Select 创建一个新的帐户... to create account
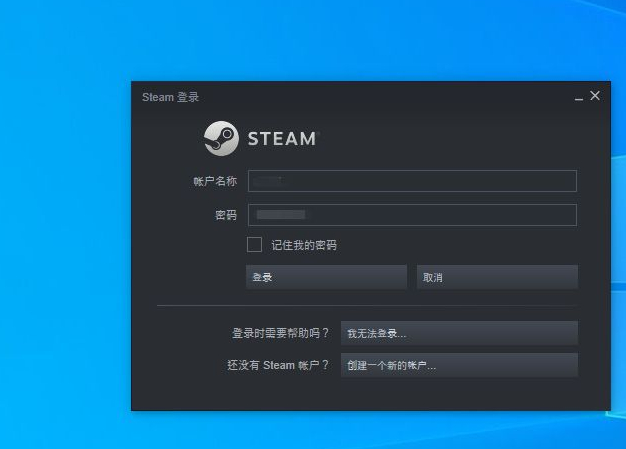The width and height of the screenshot is (626, 449). [459, 365]
